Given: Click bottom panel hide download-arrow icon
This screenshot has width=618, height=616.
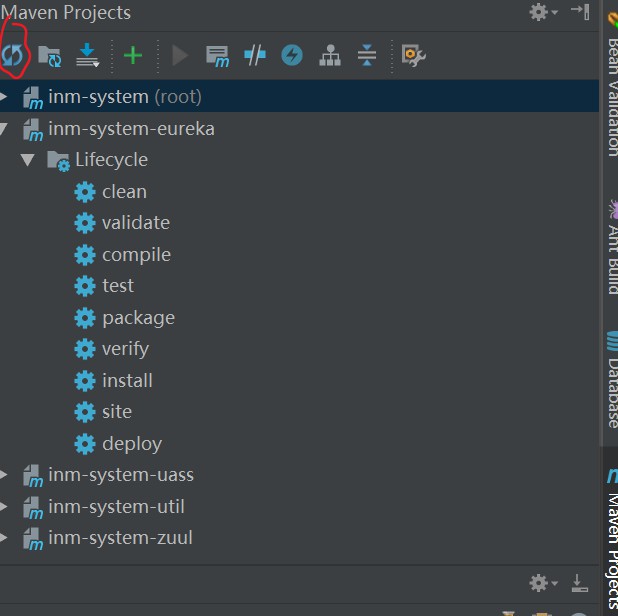Looking at the screenshot, I should point(579,583).
